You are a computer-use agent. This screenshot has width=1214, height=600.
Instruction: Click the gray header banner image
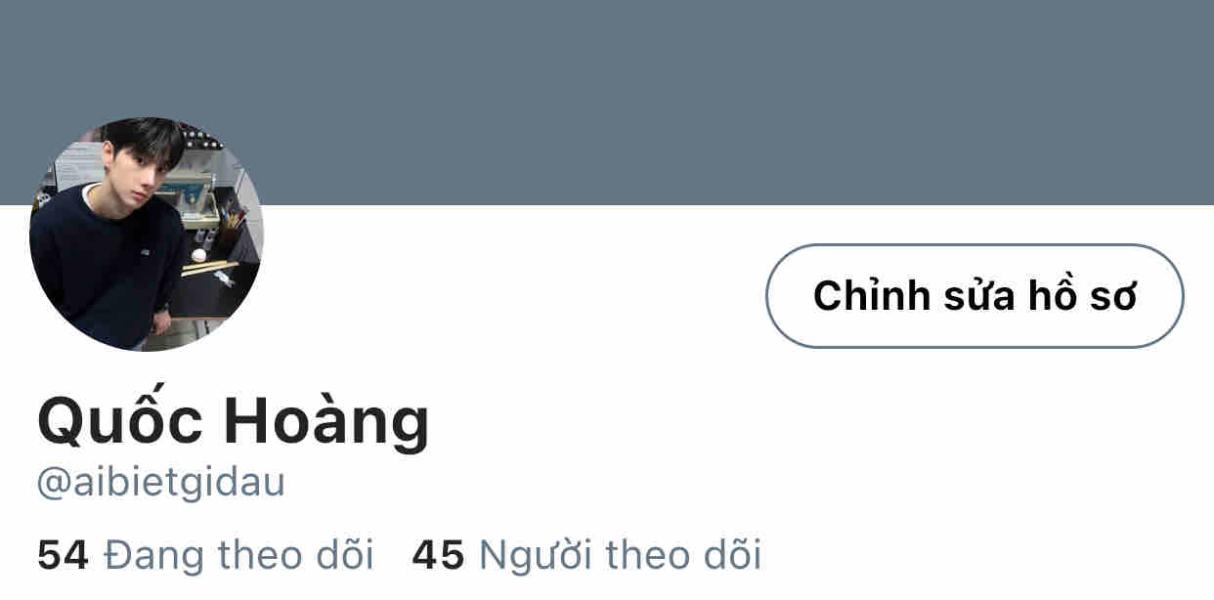(x=607, y=102)
